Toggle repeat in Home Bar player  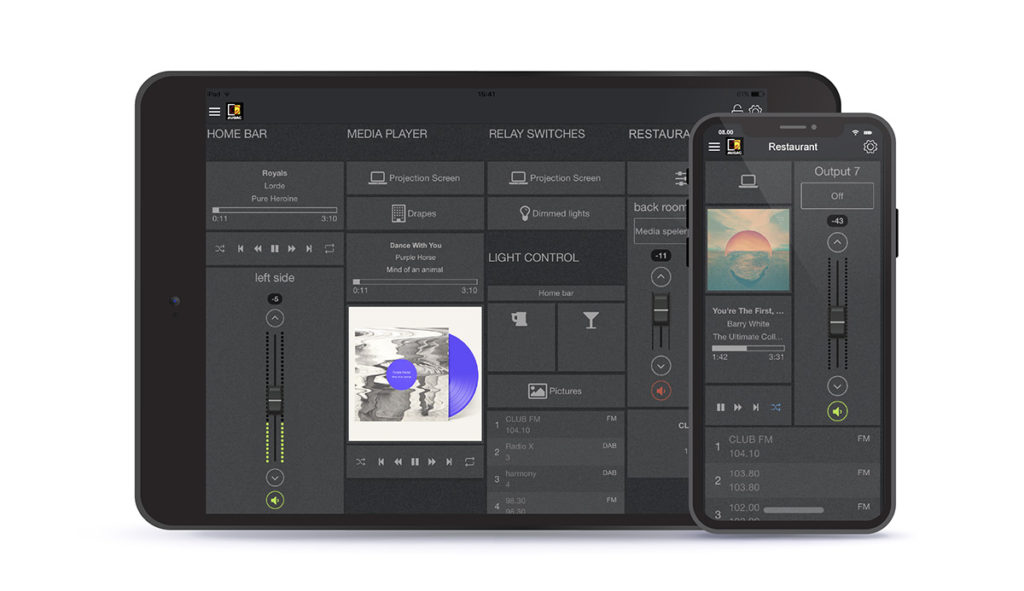(329, 249)
